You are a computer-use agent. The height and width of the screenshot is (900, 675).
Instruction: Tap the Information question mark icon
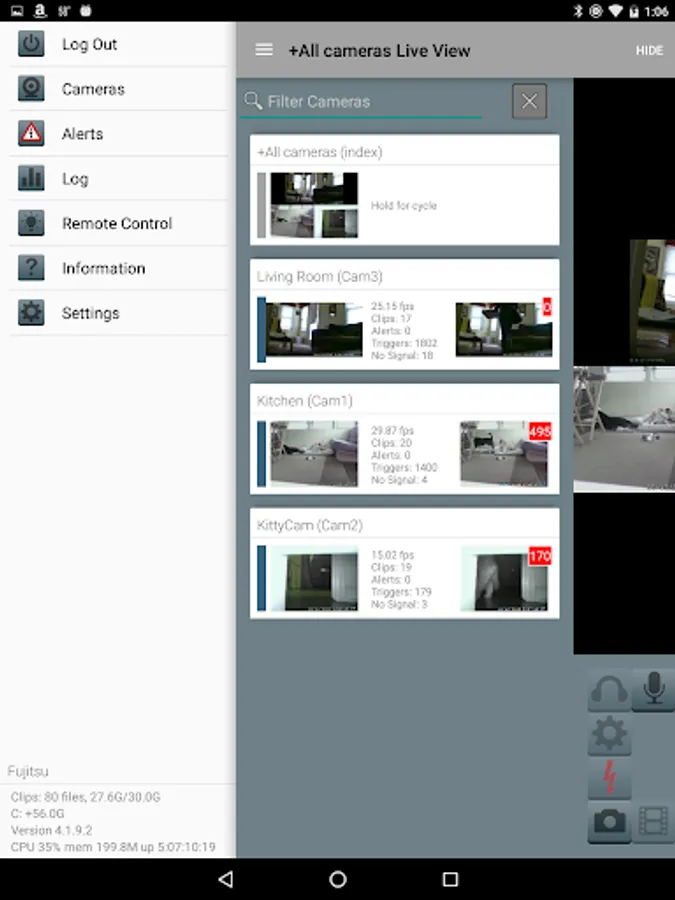pyautogui.click(x=31, y=268)
